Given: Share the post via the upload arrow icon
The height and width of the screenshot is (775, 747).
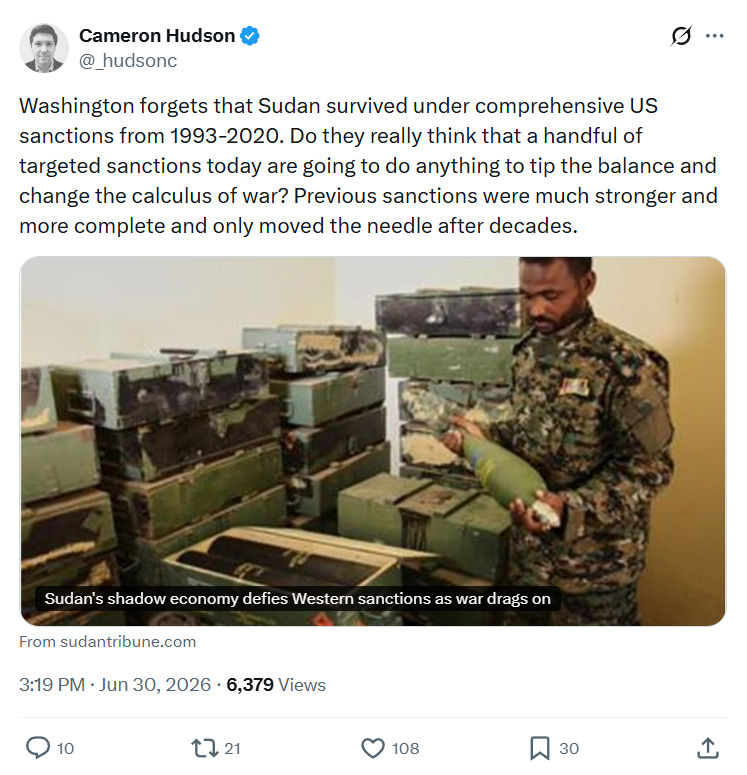Looking at the screenshot, I should point(708,748).
